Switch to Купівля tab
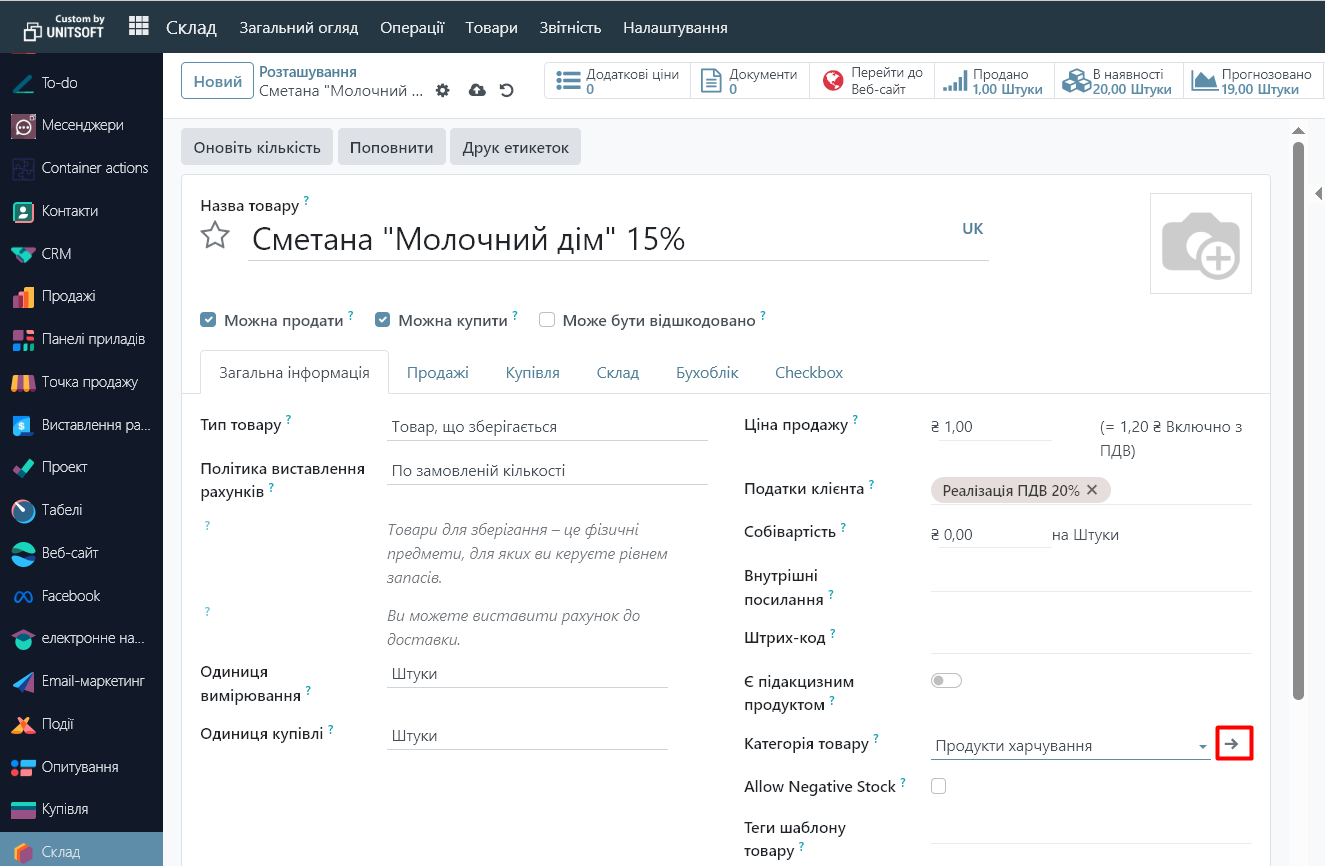The height and width of the screenshot is (866, 1325). (532, 372)
